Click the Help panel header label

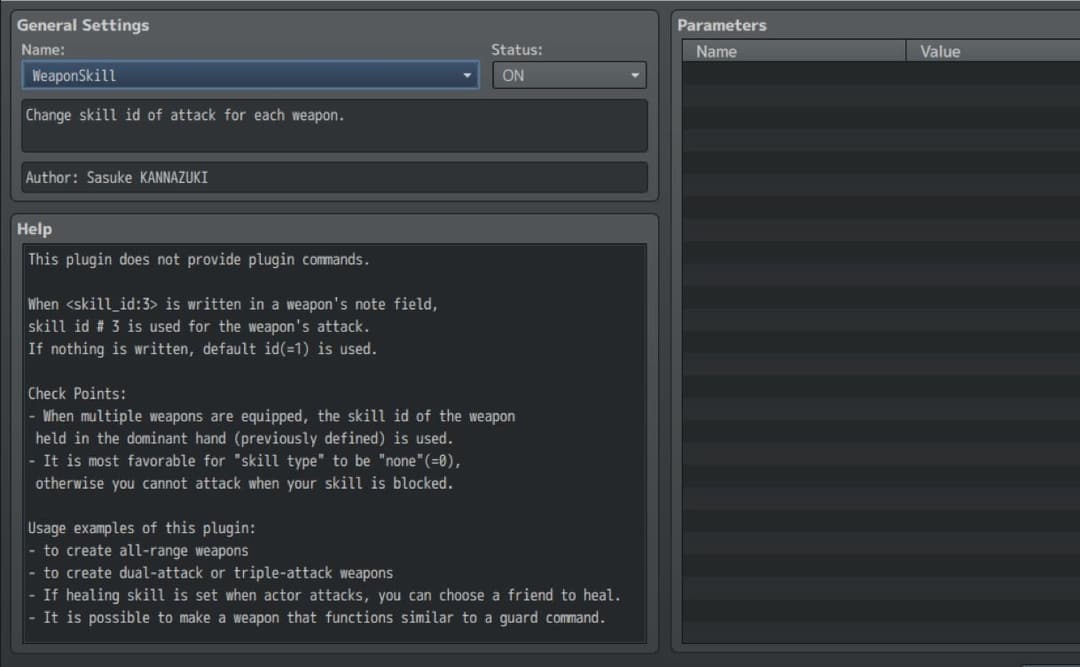pos(34,228)
